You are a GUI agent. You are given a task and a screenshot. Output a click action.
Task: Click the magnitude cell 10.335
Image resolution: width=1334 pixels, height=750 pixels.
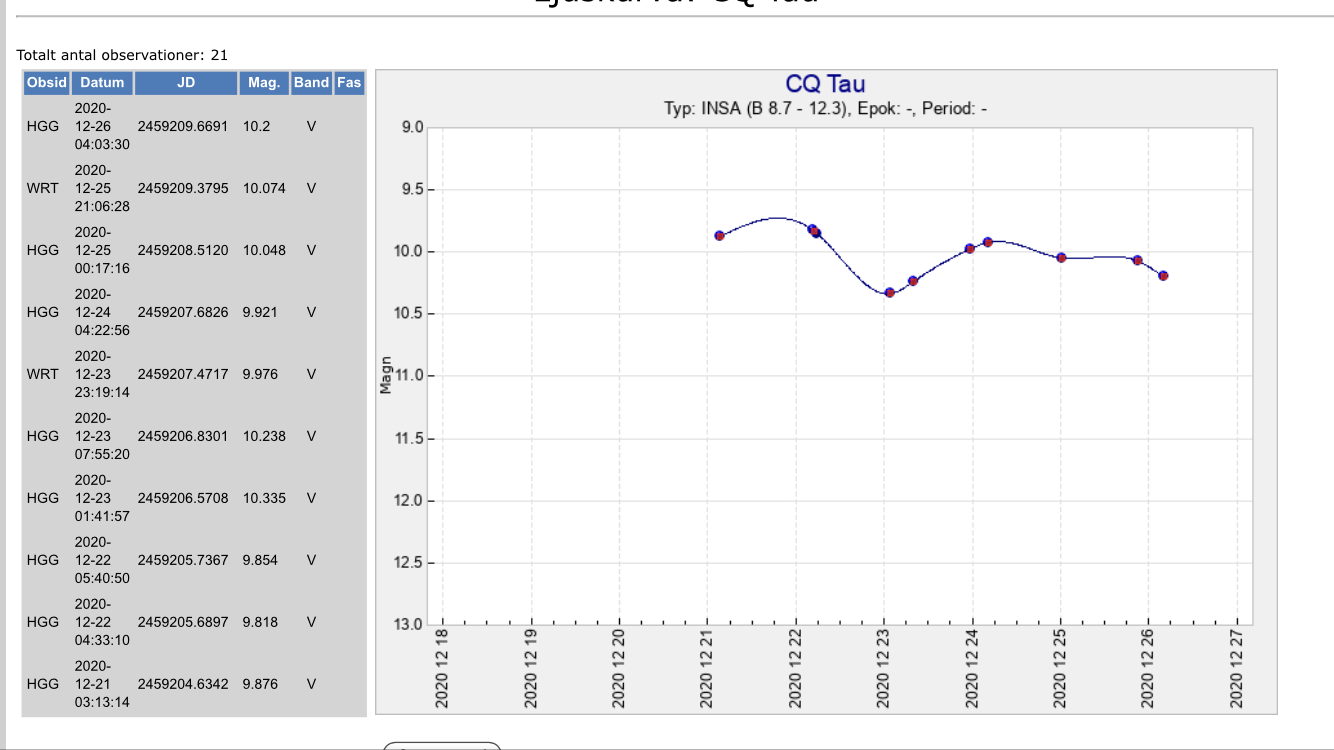(261, 498)
